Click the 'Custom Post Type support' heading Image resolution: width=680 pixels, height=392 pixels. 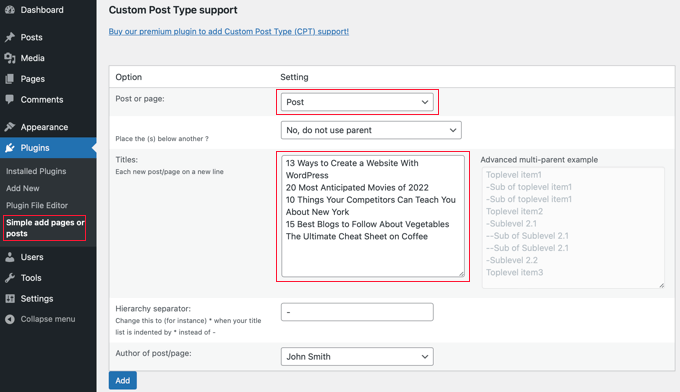(173, 10)
